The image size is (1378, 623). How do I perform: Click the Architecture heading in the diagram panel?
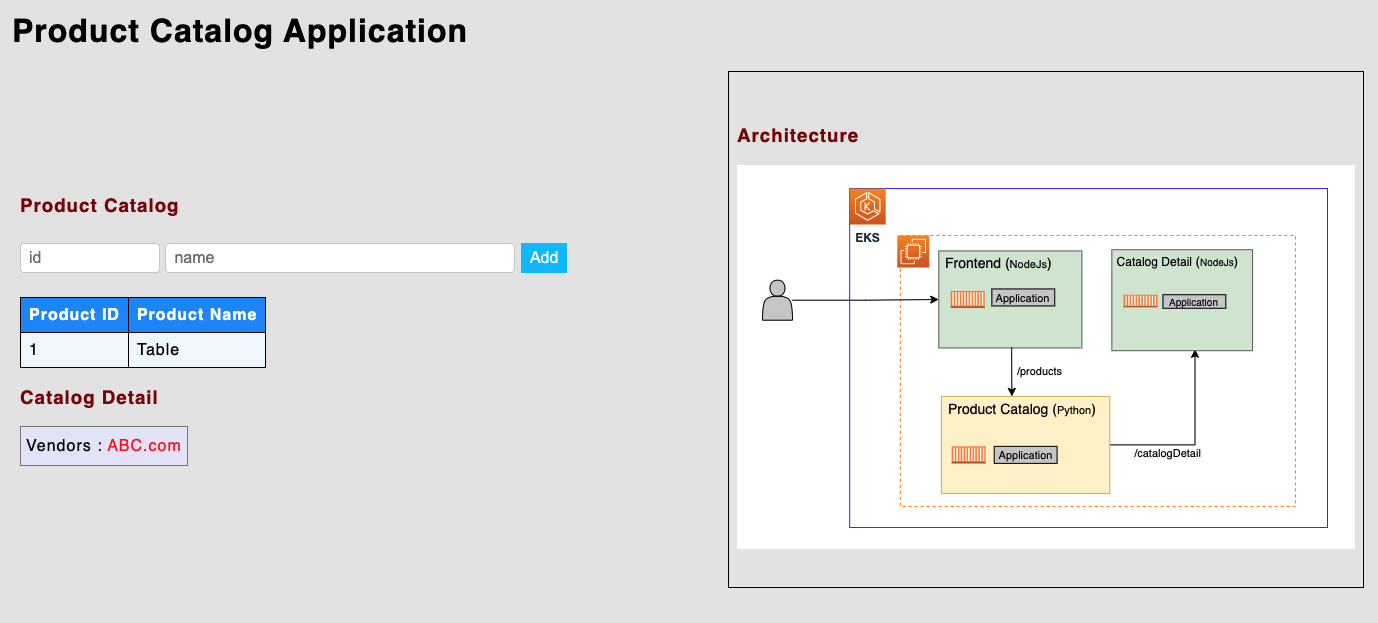click(x=797, y=135)
